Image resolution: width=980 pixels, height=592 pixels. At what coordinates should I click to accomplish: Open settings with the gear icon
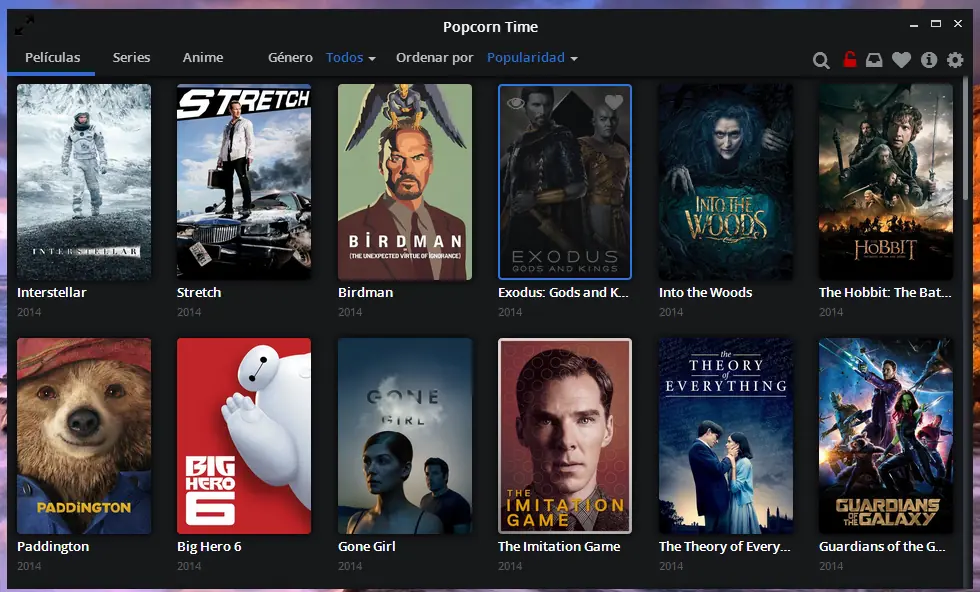(955, 60)
